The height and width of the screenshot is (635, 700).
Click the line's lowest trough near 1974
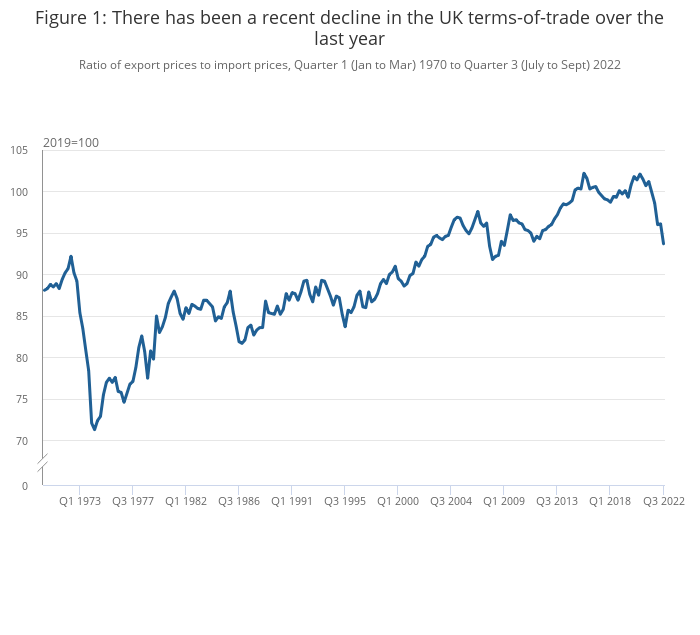click(94, 429)
